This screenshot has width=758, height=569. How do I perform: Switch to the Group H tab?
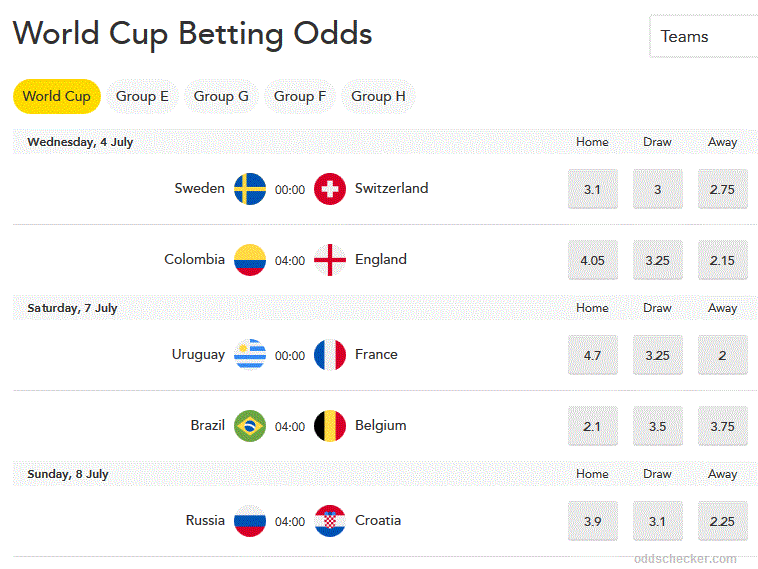pyautogui.click(x=378, y=96)
